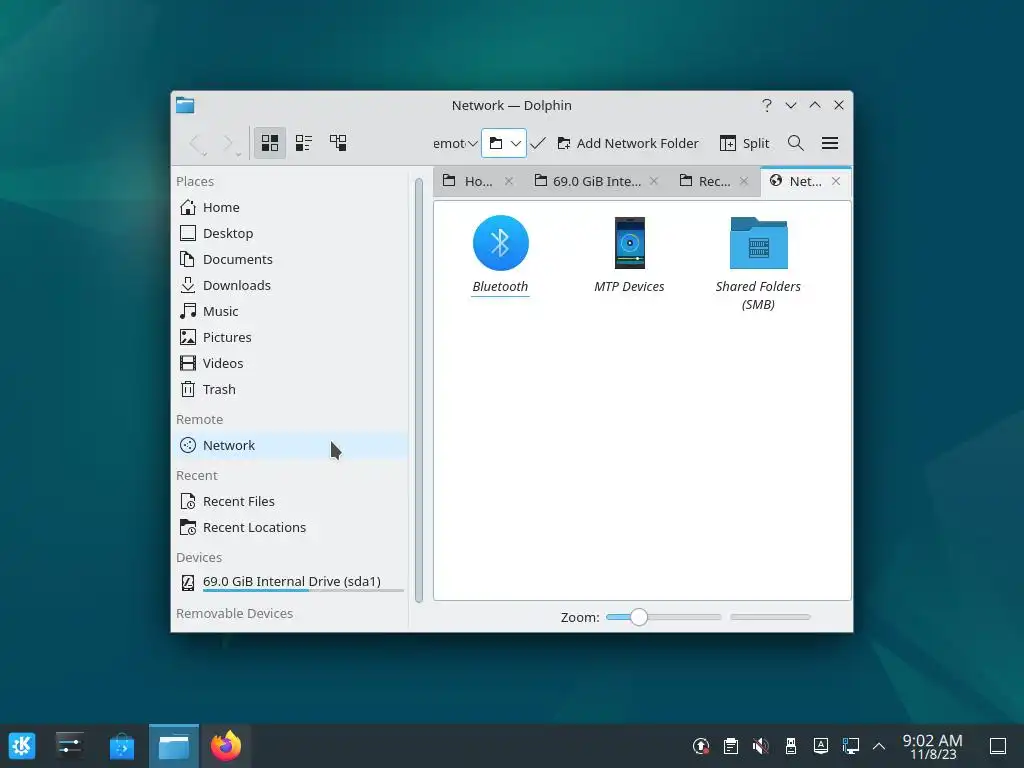1024x768 pixels.
Task: Open Trash in Places panel
Action: click(x=291, y=389)
